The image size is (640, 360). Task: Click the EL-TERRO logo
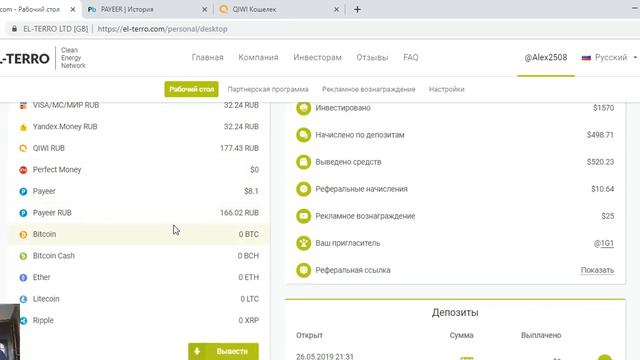point(43,58)
